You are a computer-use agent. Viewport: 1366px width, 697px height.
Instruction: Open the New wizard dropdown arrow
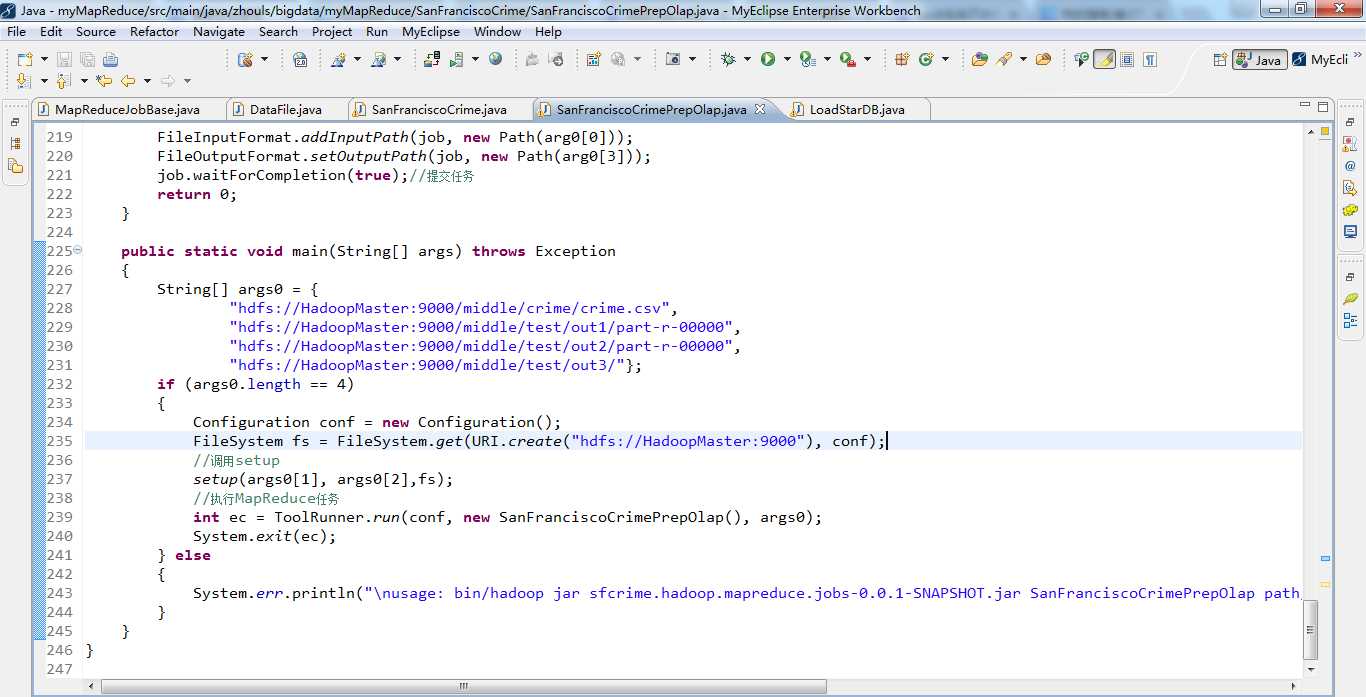click(42, 59)
